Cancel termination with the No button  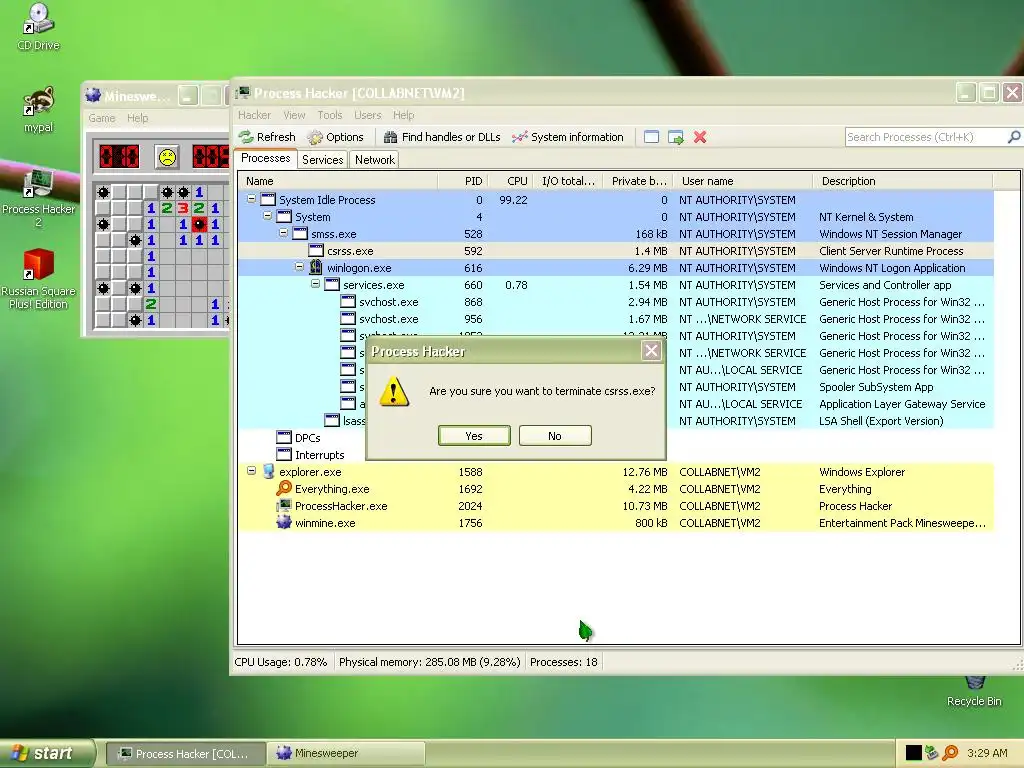(555, 436)
